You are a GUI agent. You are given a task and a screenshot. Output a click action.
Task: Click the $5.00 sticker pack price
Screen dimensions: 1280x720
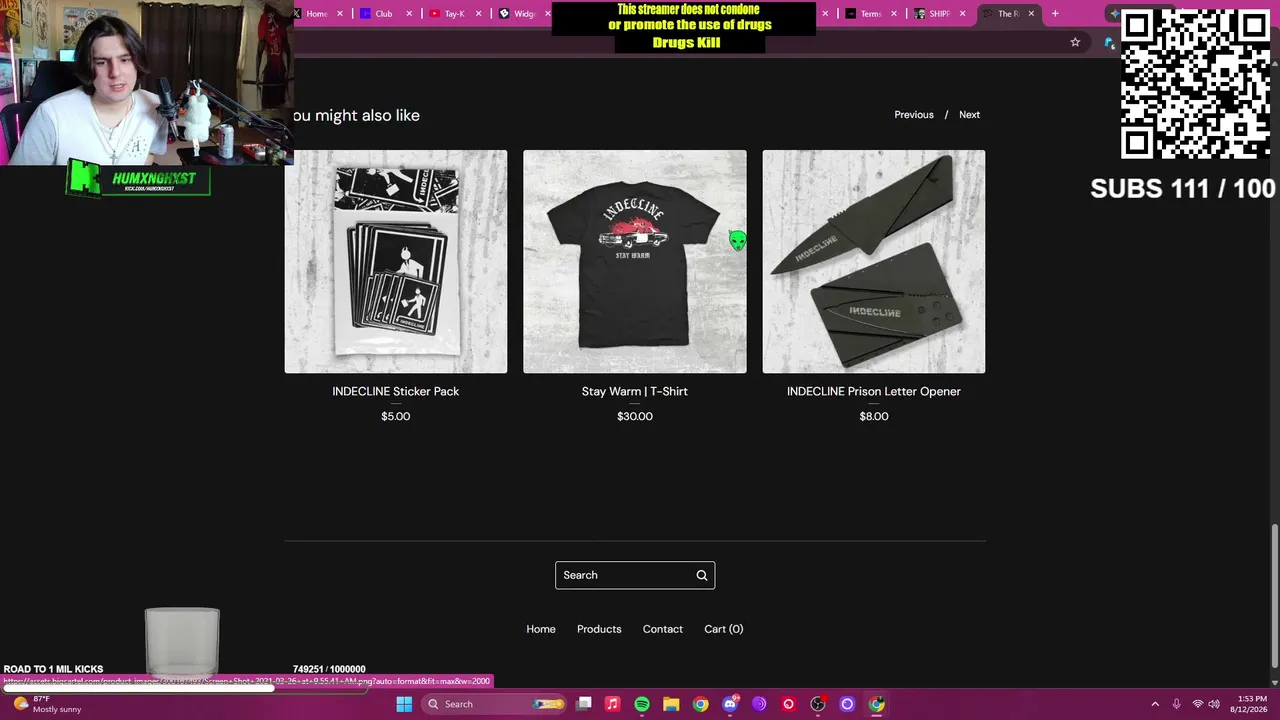coord(396,416)
